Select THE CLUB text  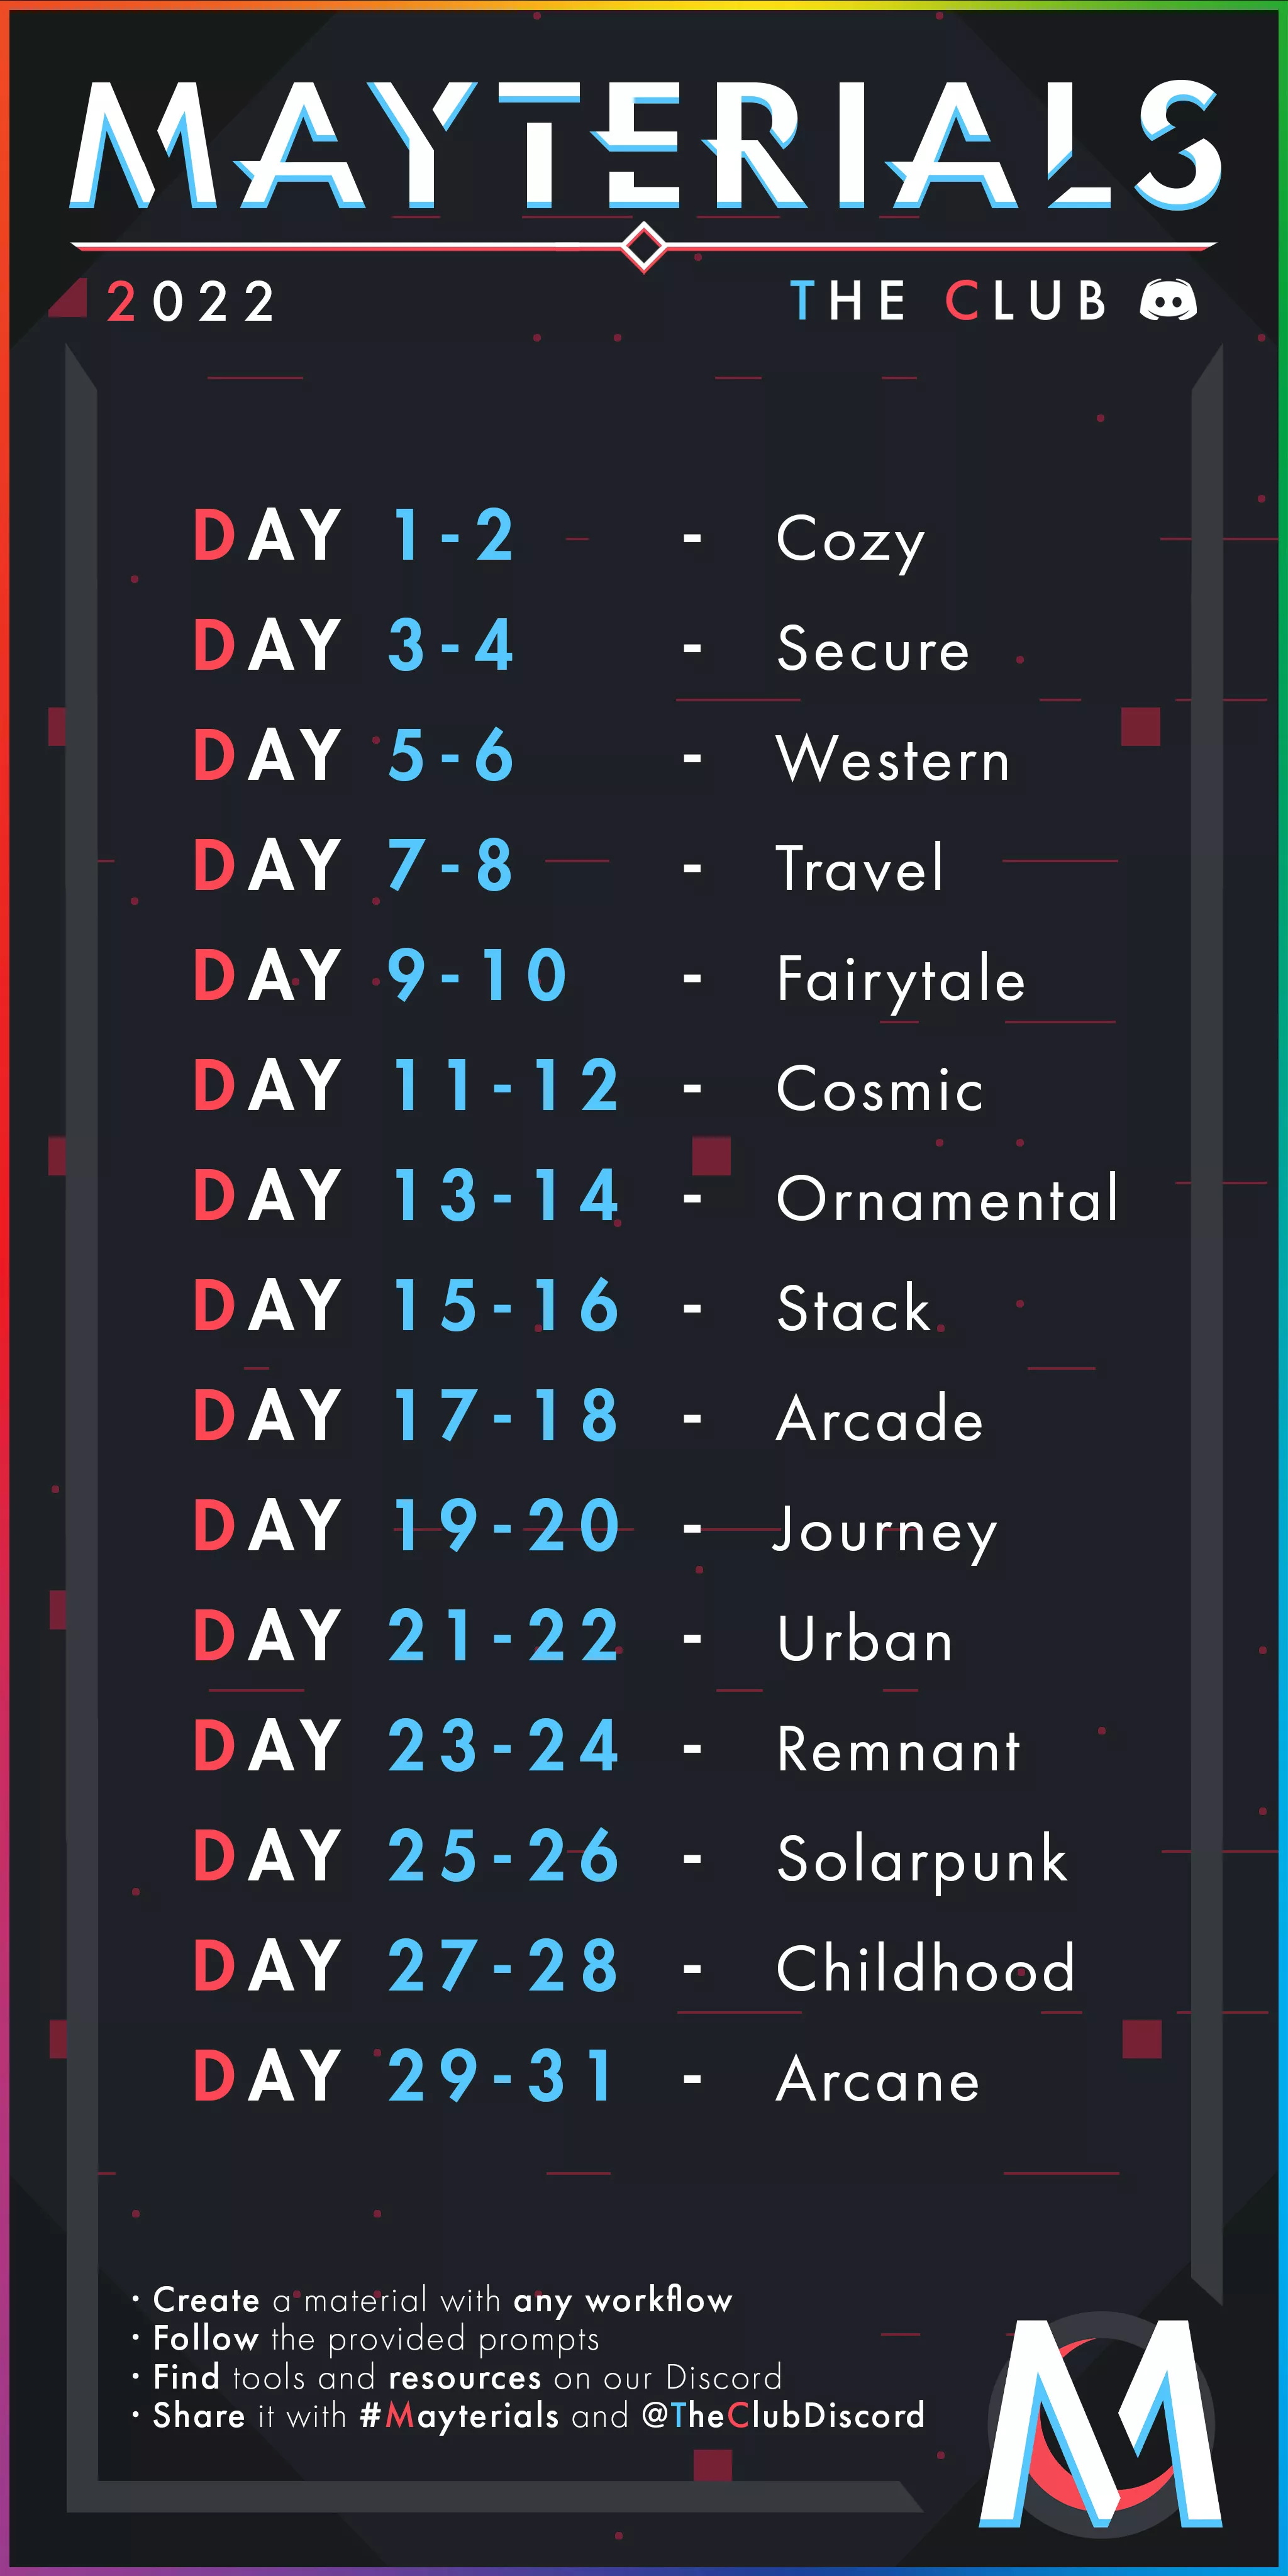coord(948,301)
